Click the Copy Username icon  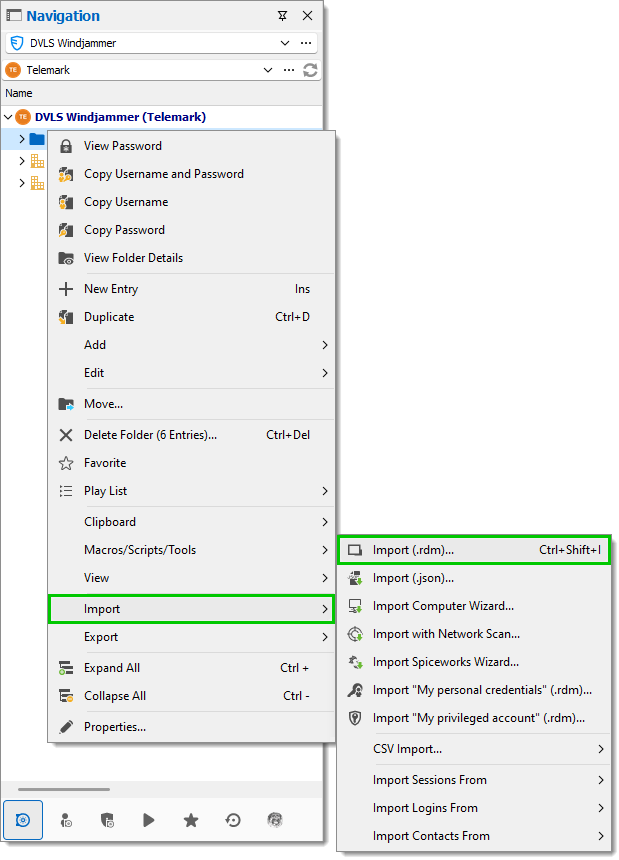coord(66,202)
